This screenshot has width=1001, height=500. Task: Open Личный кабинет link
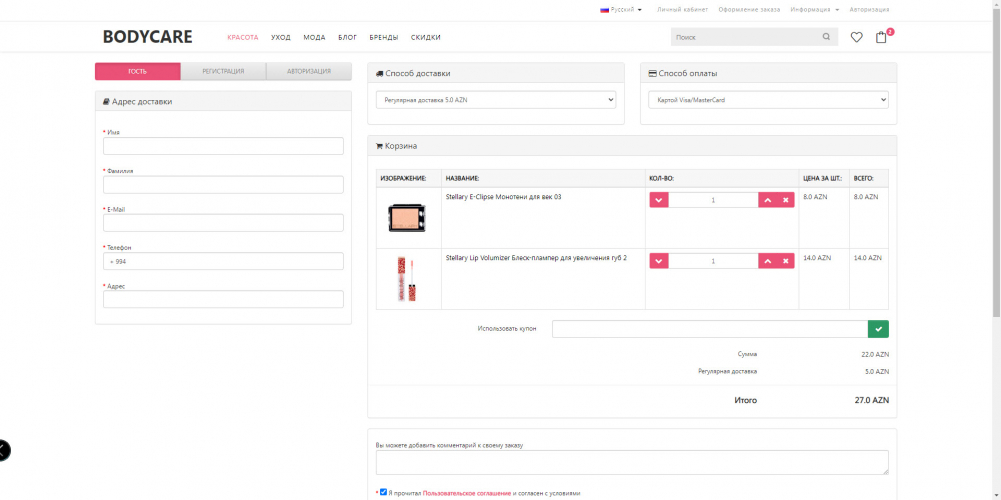click(x=682, y=10)
